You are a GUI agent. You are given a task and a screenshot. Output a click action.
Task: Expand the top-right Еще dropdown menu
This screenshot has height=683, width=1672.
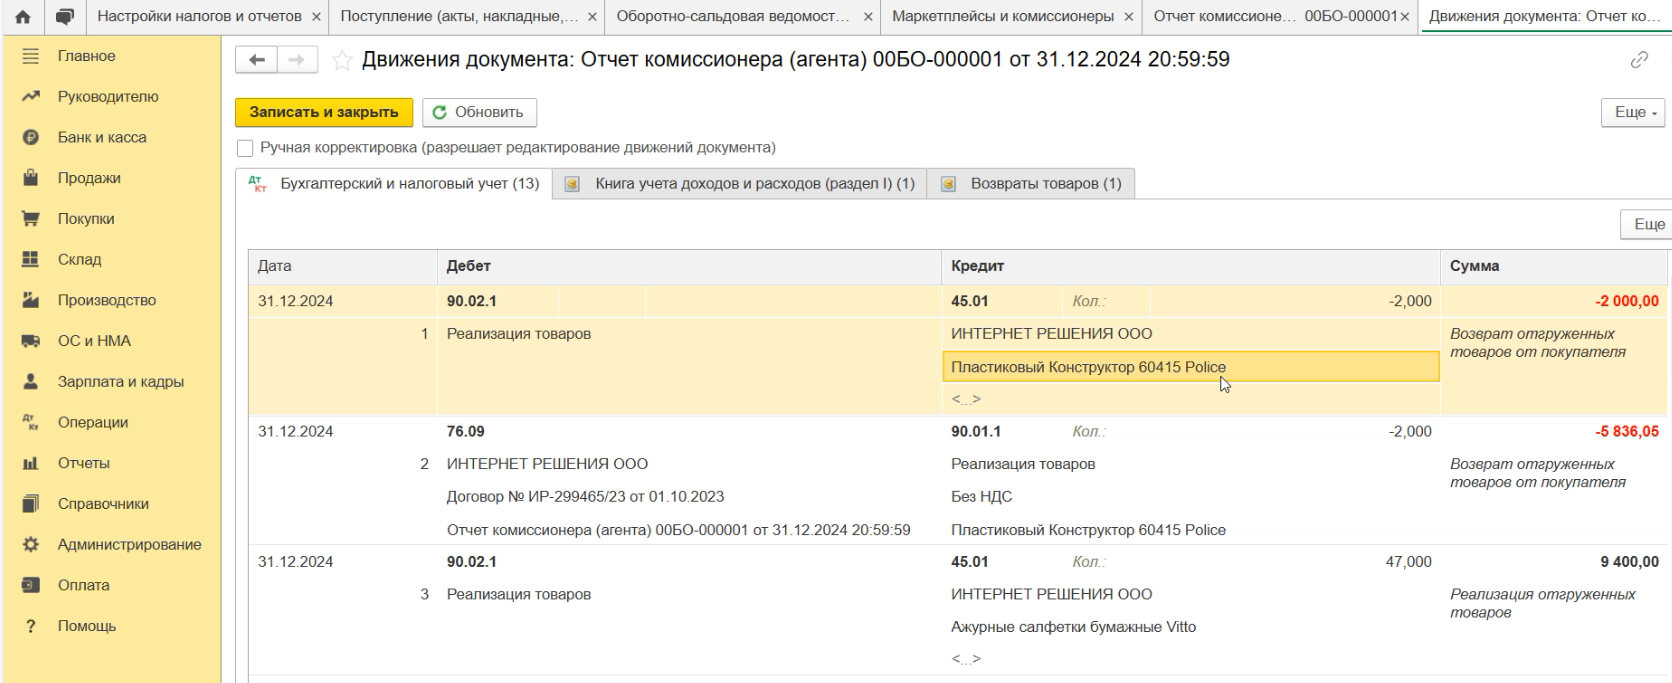[x=1635, y=112]
